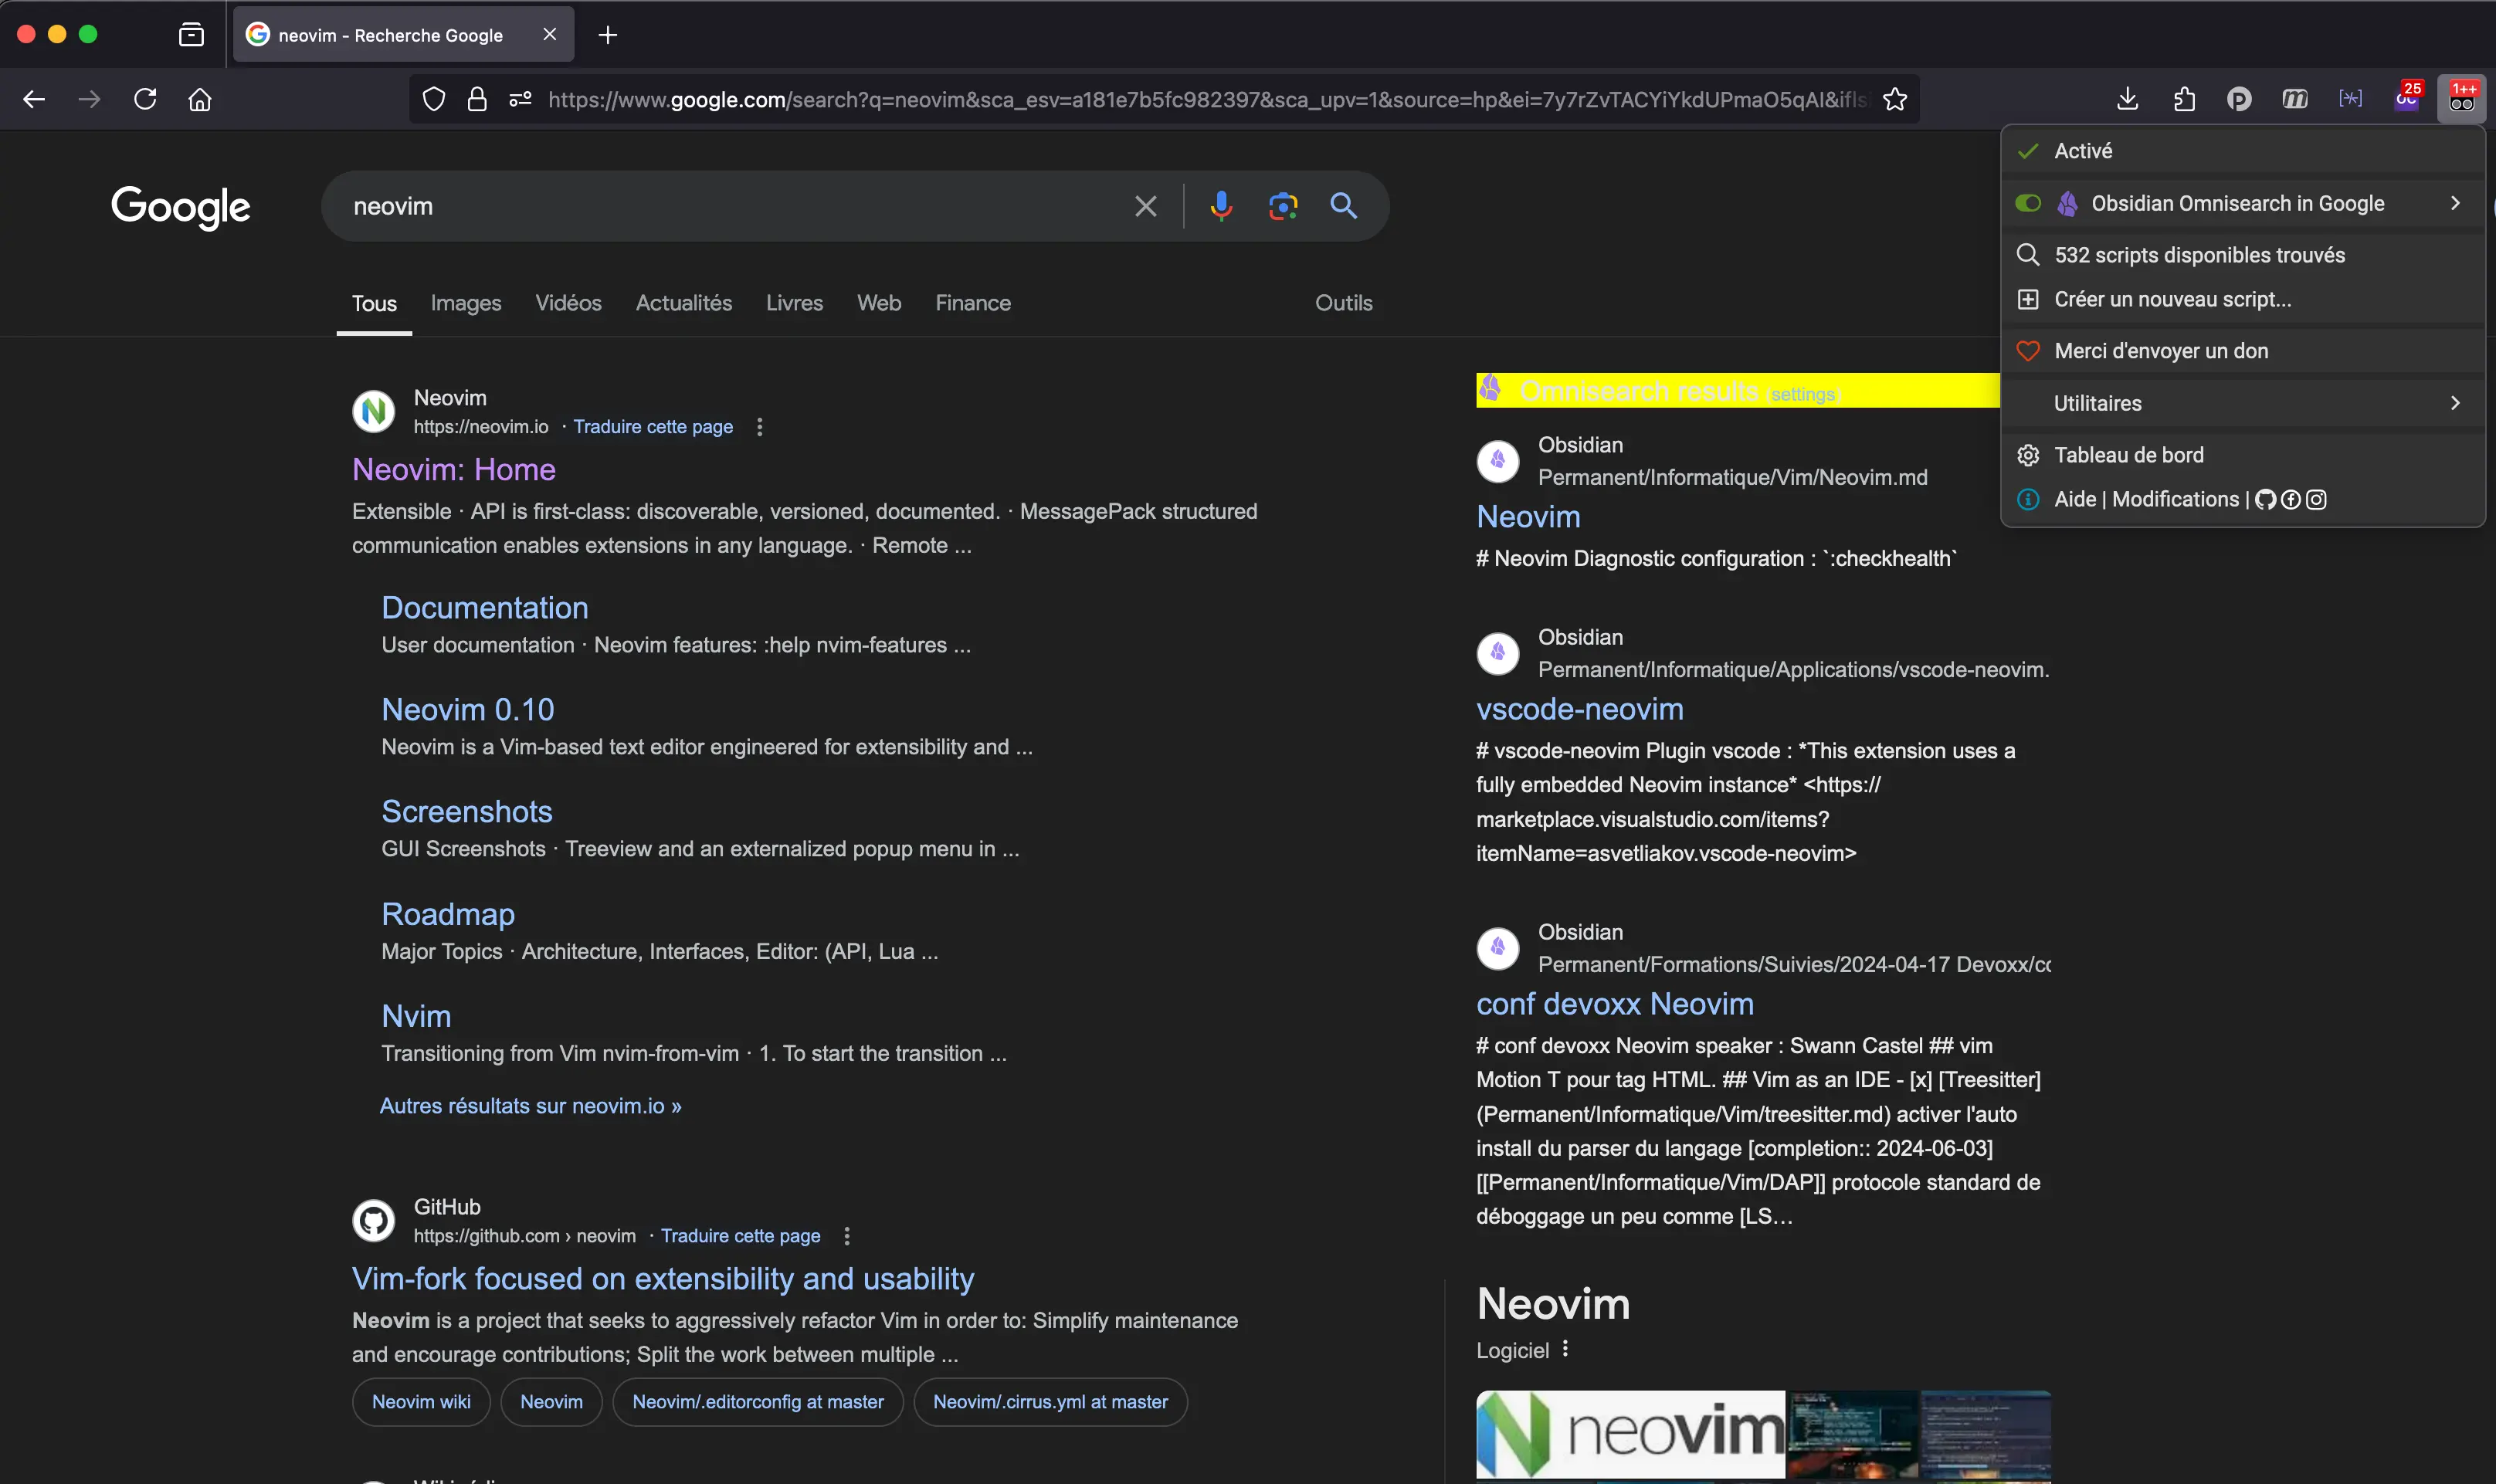Click the Activé checkmark to disable Tampermonkey
2496x1484 pixels.
coord(2027,151)
